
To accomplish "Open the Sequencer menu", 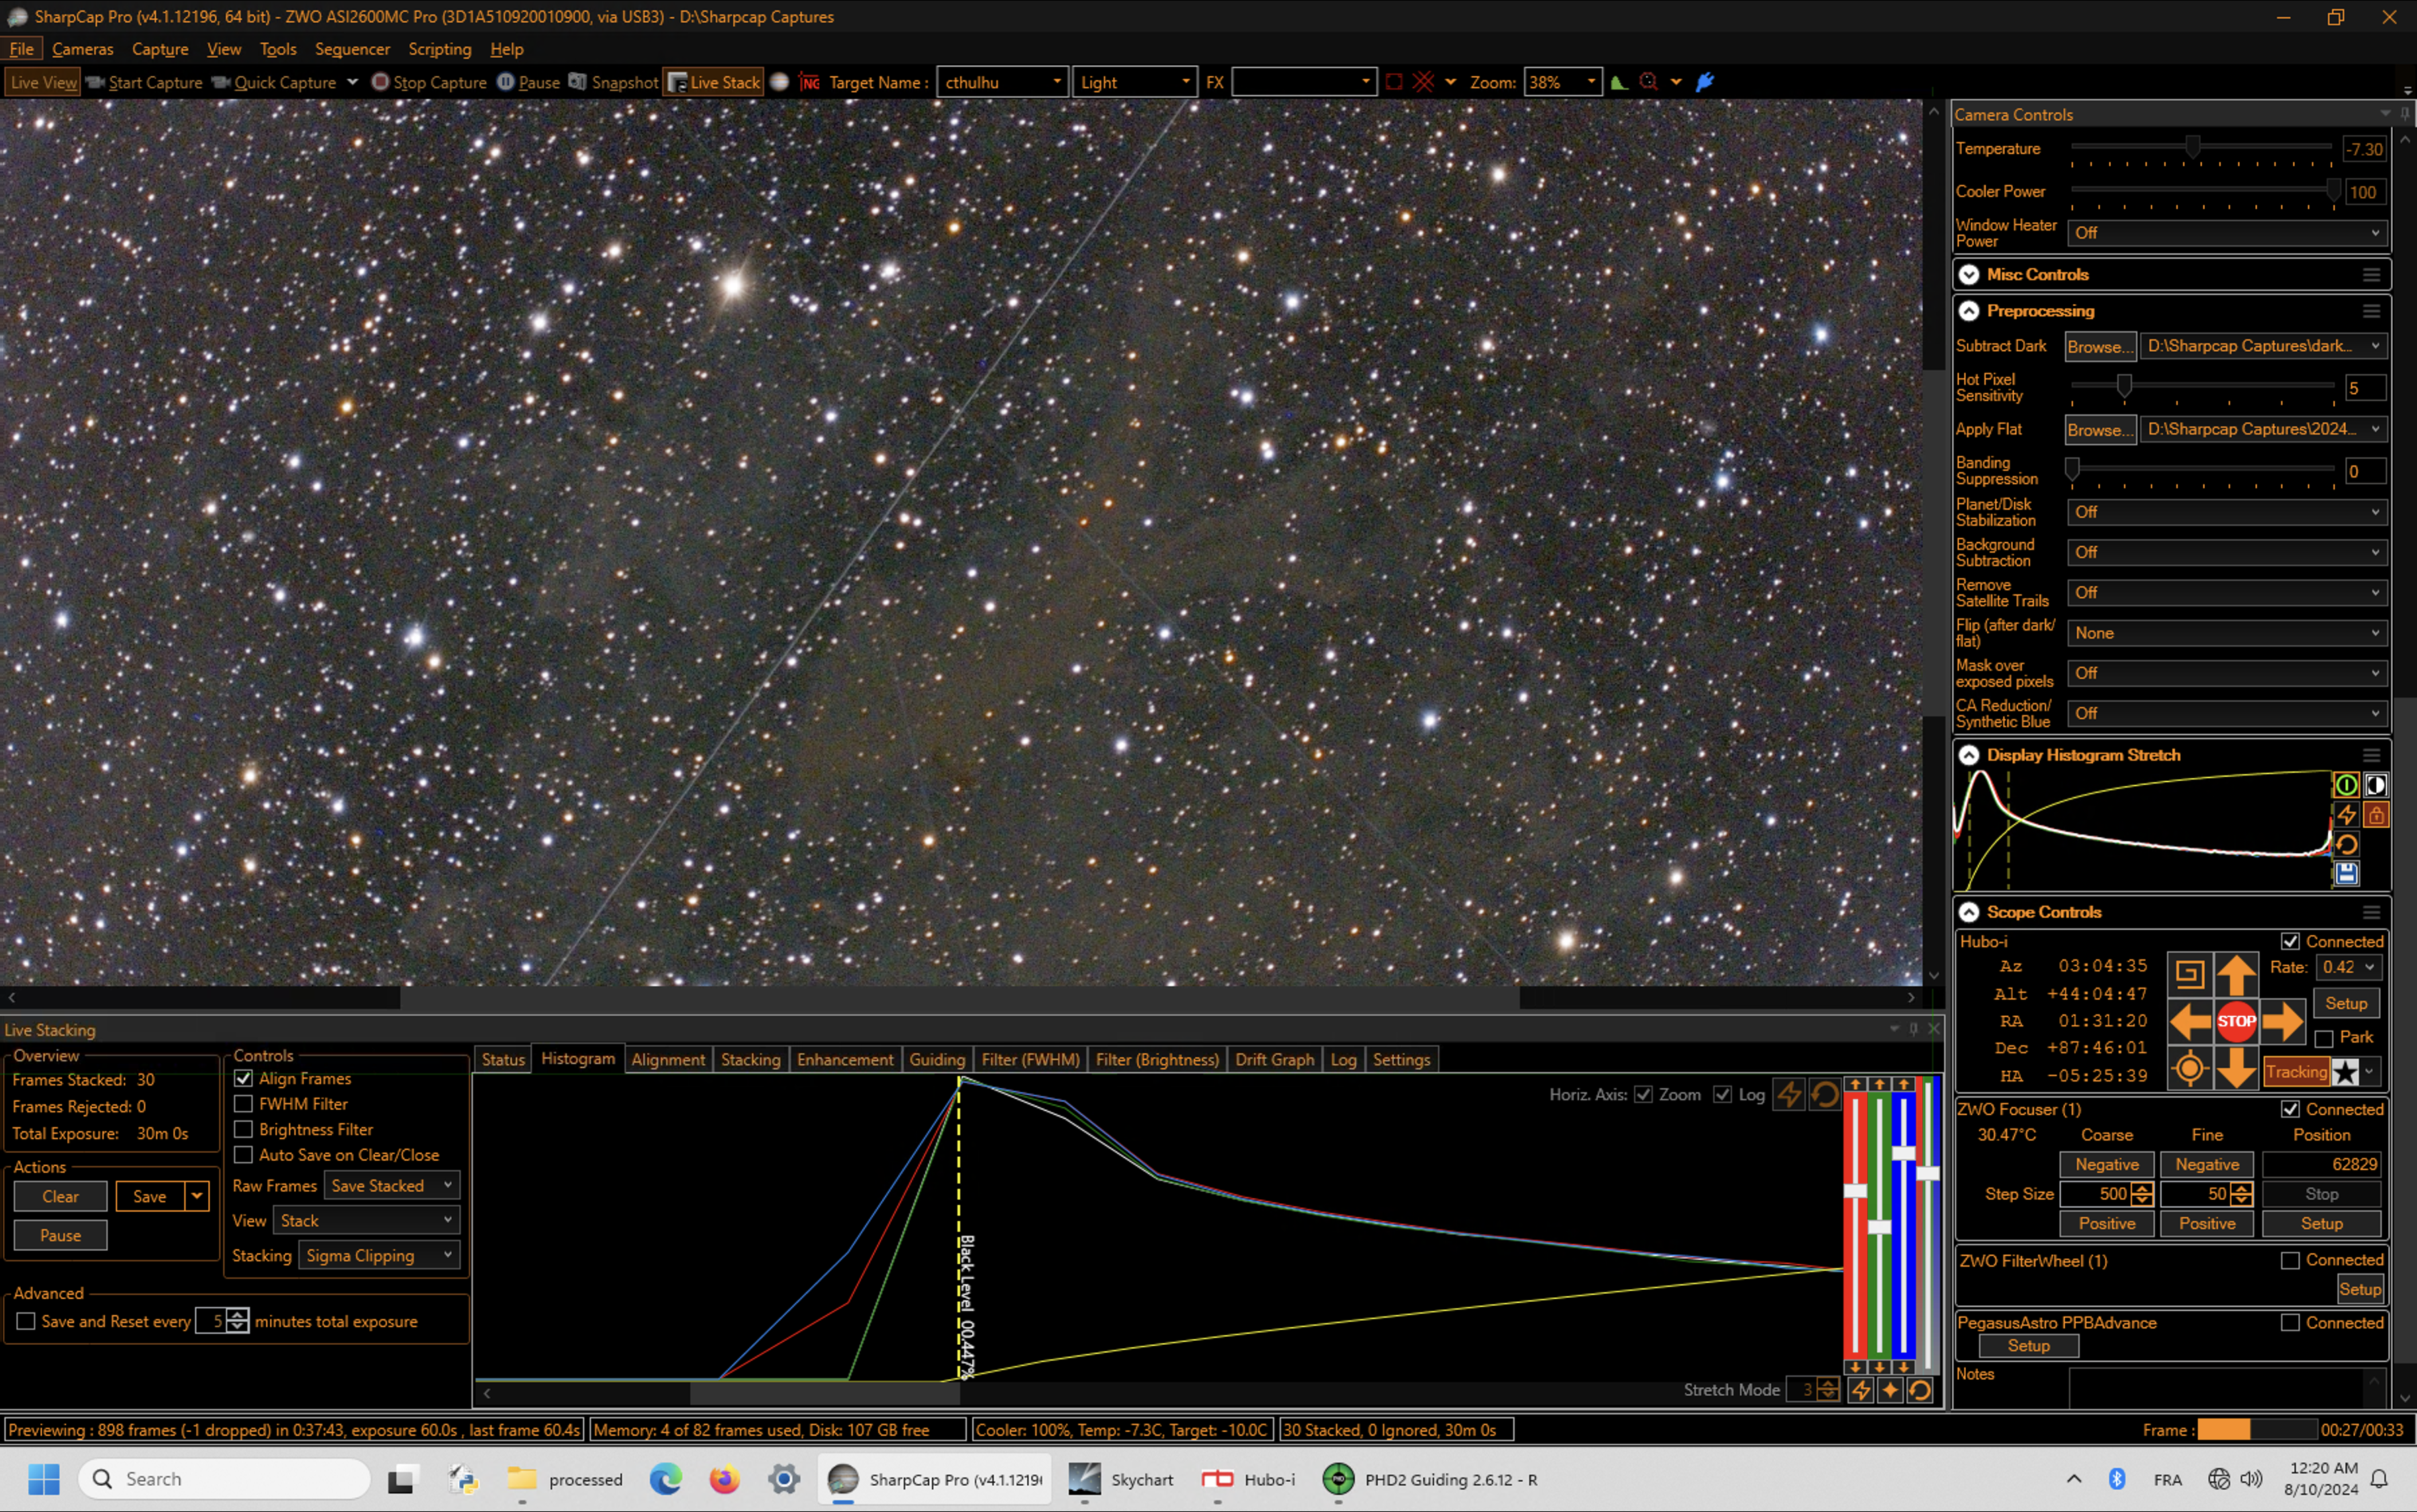I will point(352,49).
